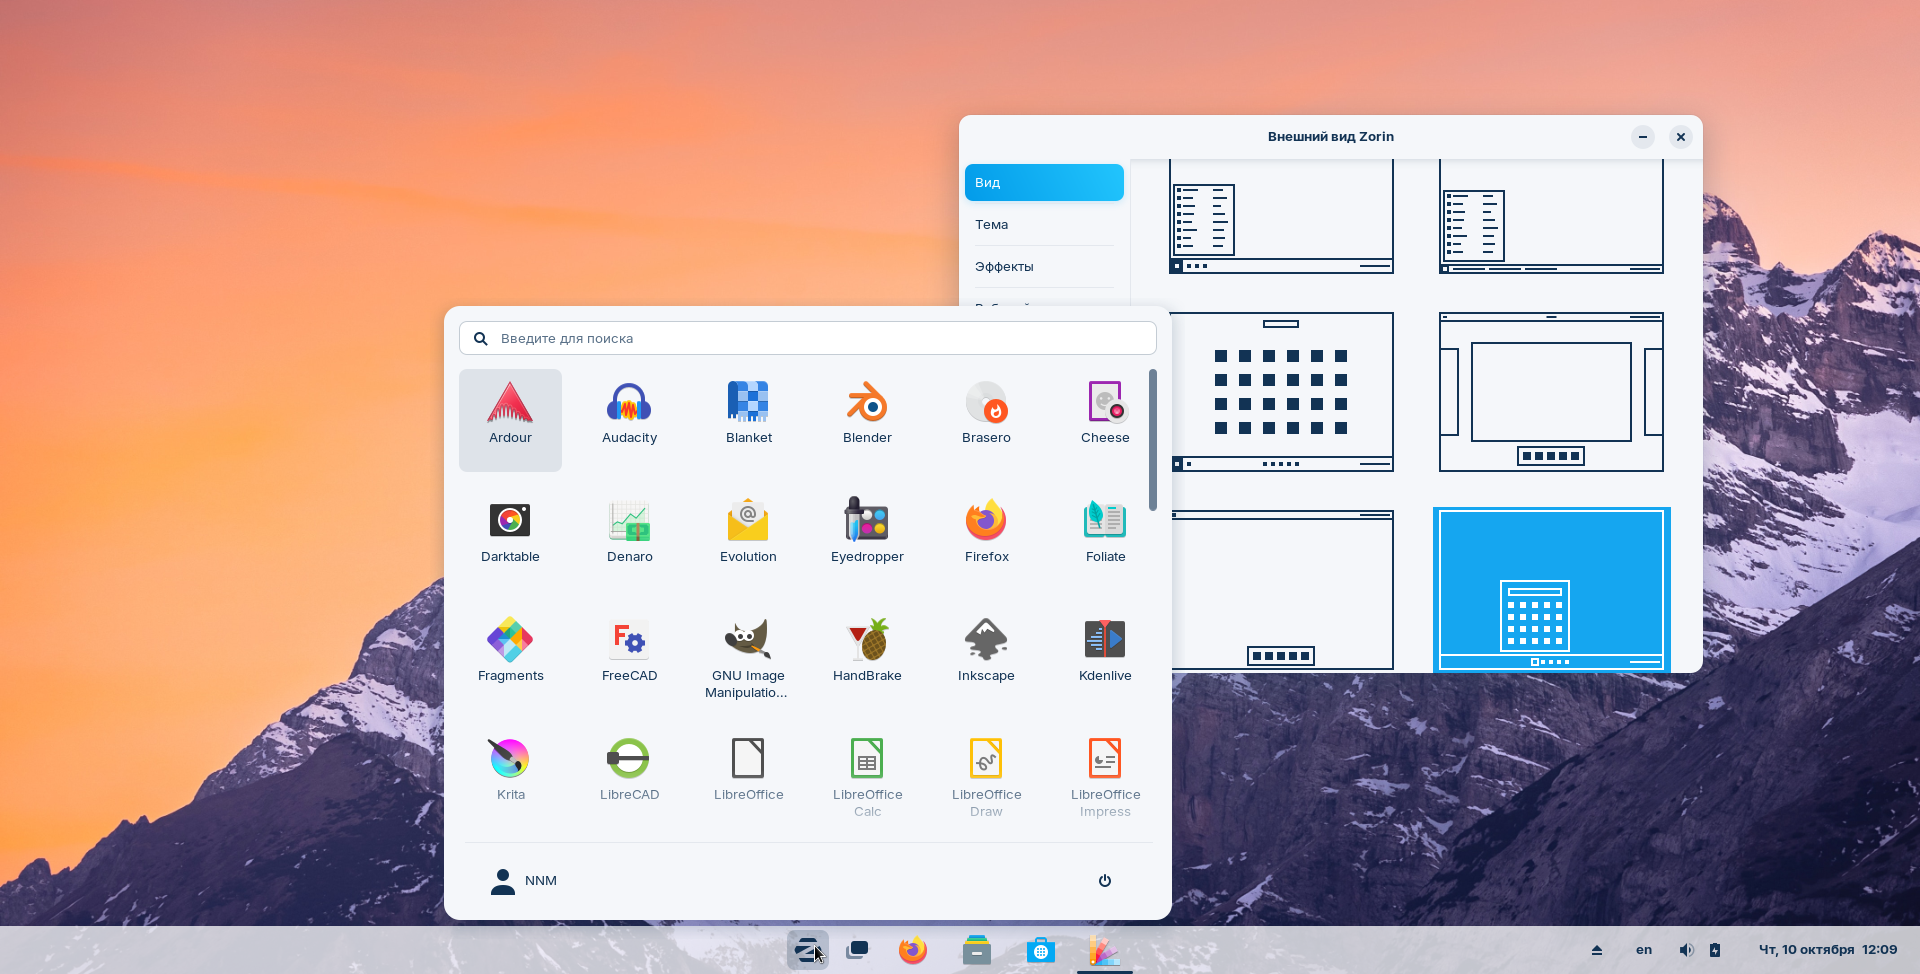
Task: Open the en keyboard layout indicator
Action: click(x=1644, y=950)
